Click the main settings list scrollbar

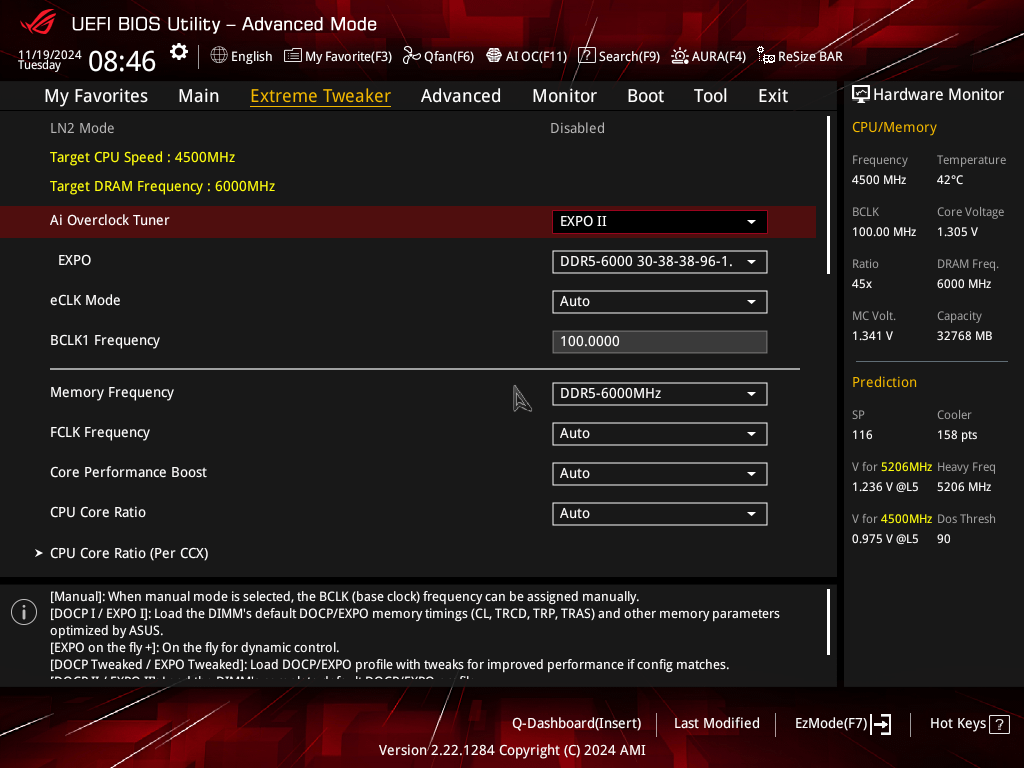[828, 196]
